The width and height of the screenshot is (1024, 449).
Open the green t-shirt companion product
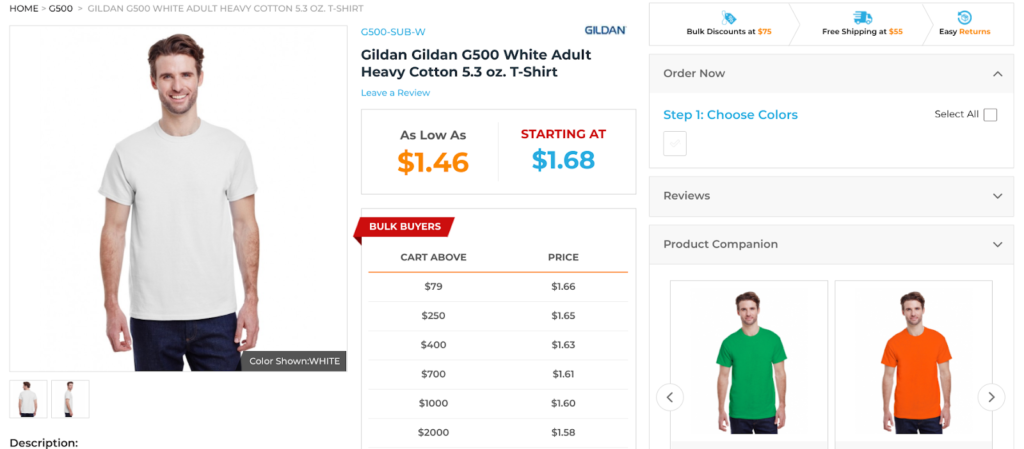[749, 361]
